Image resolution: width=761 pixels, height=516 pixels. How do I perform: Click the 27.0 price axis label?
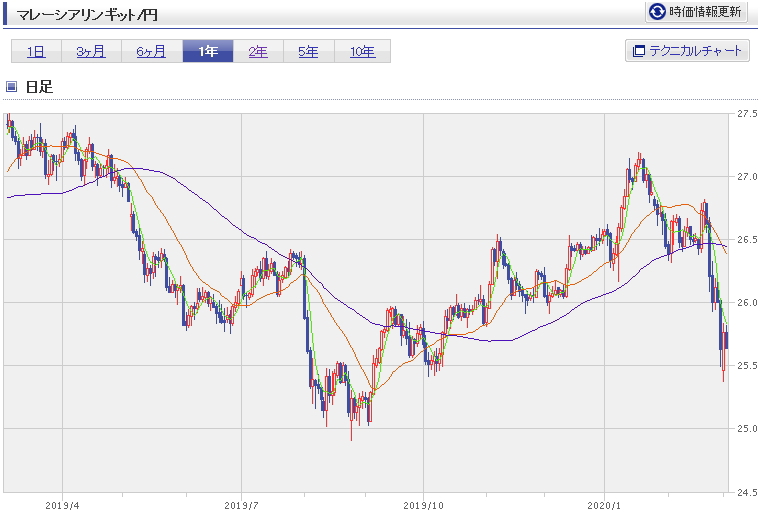747,177
